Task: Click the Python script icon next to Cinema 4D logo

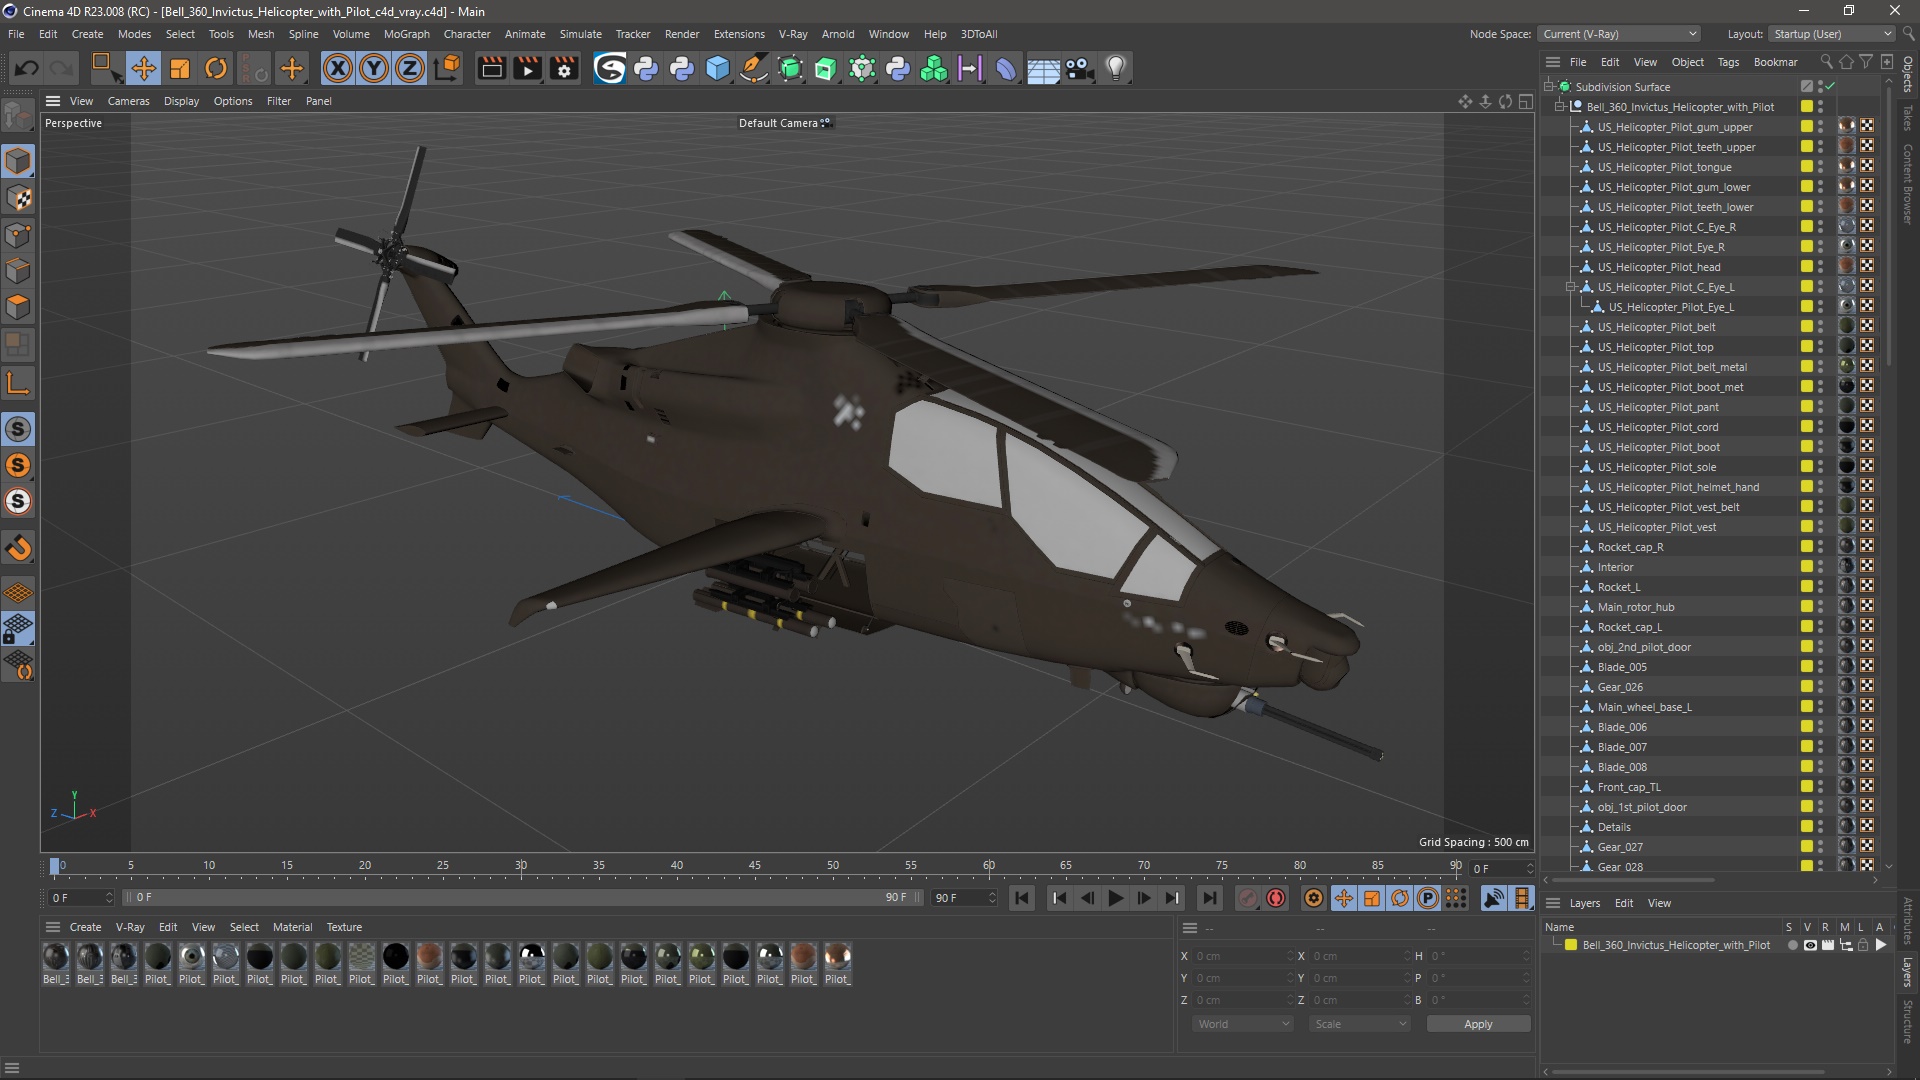Action: coord(646,68)
